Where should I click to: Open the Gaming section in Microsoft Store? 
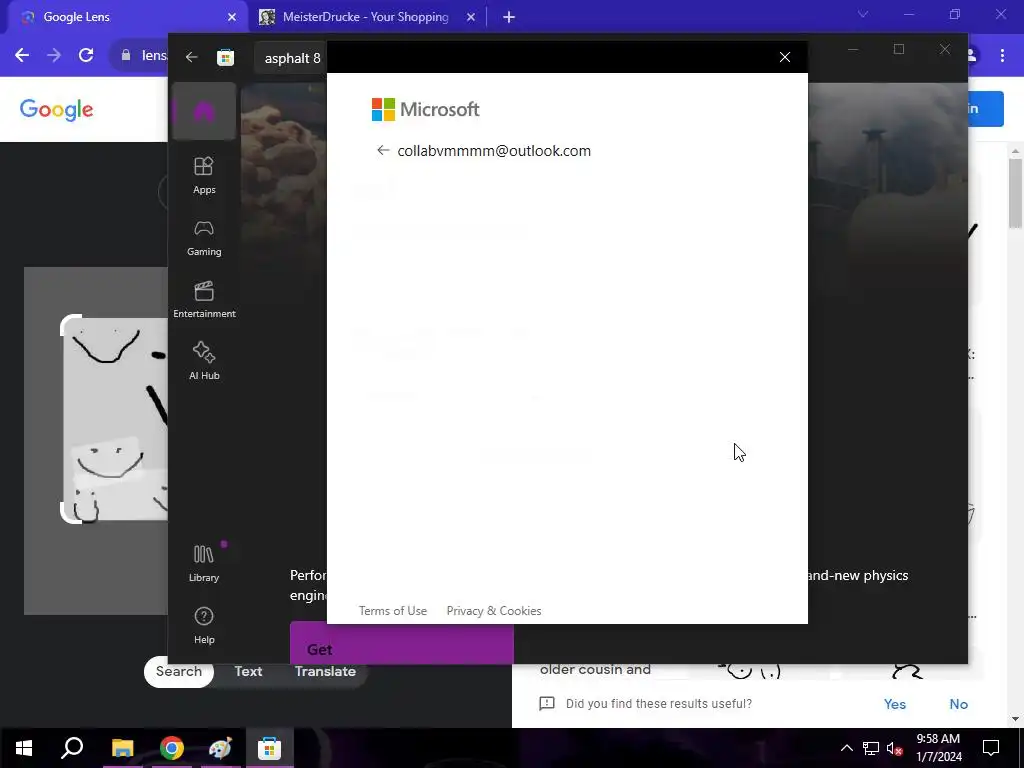click(204, 238)
